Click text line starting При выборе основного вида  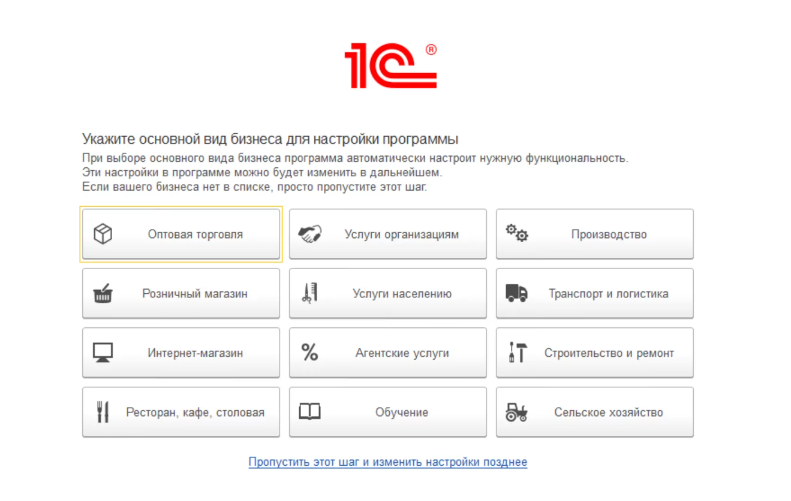pos(355,158)
